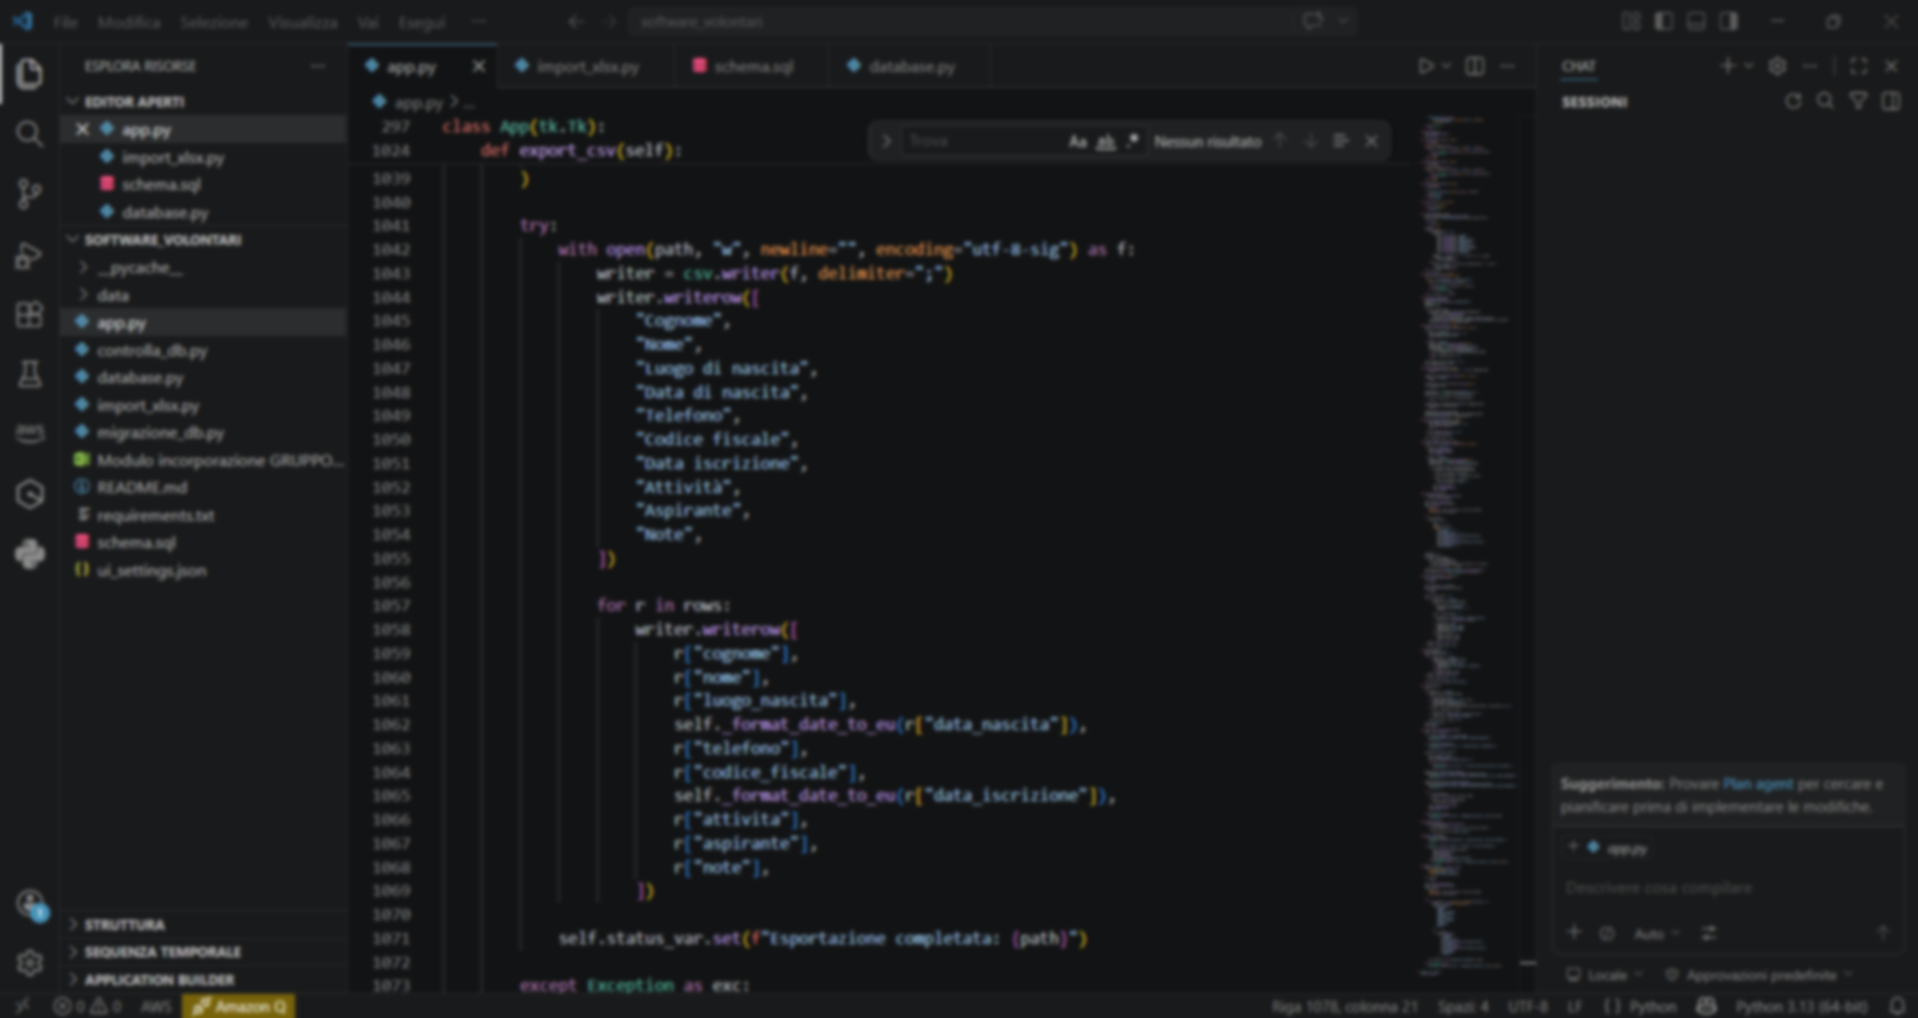Open the Esegui menu
This screenshot has height=1018, width=1918.
tap(421, 22)
